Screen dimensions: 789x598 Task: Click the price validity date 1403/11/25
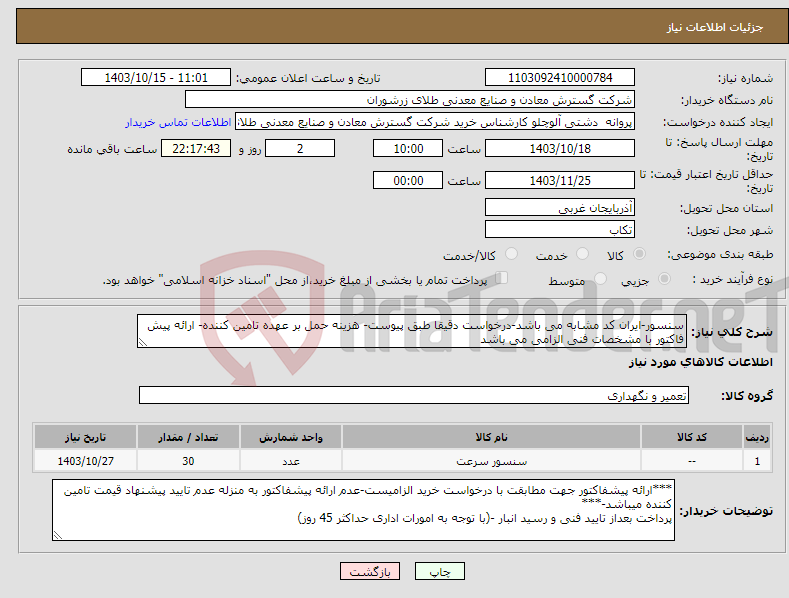tap(560, 180)
